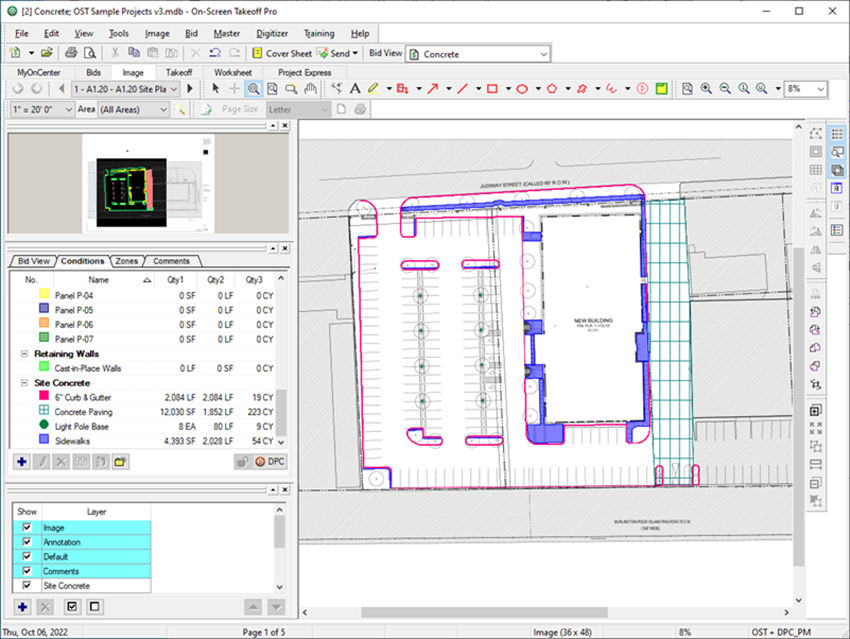The width and height of the screenshot is (850, 639).
Task: Click the zoom in magnifier icon
Action: click(707, 89)
